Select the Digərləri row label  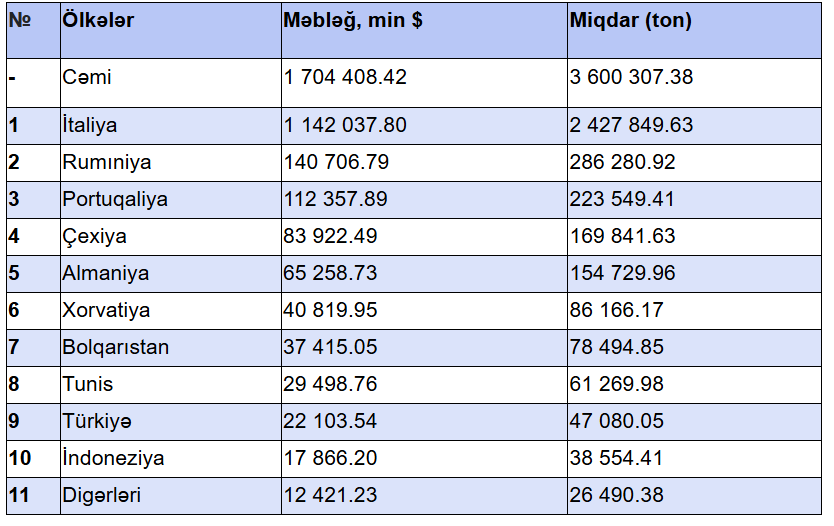click(x=101, y=495)
